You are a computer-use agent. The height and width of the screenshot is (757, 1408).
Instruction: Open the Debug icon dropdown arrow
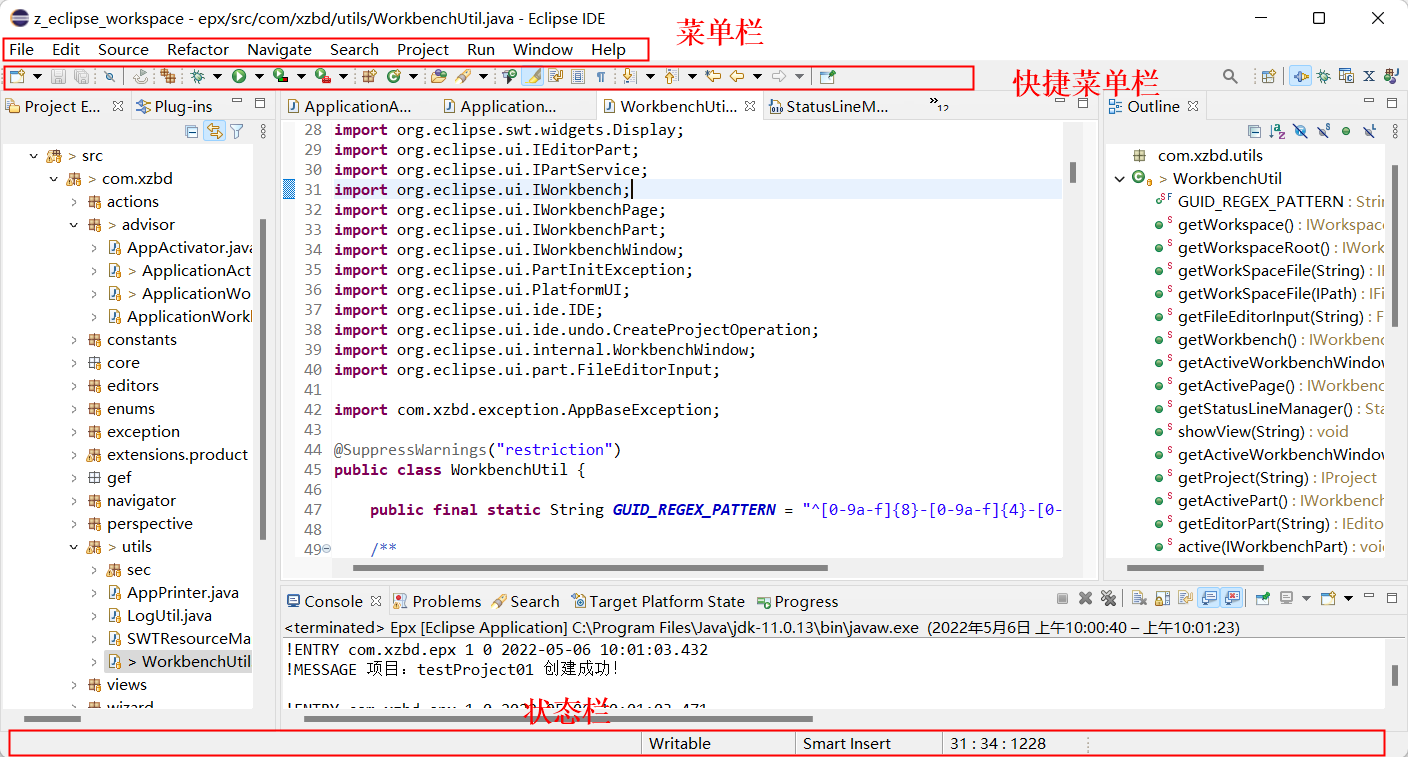217,76
